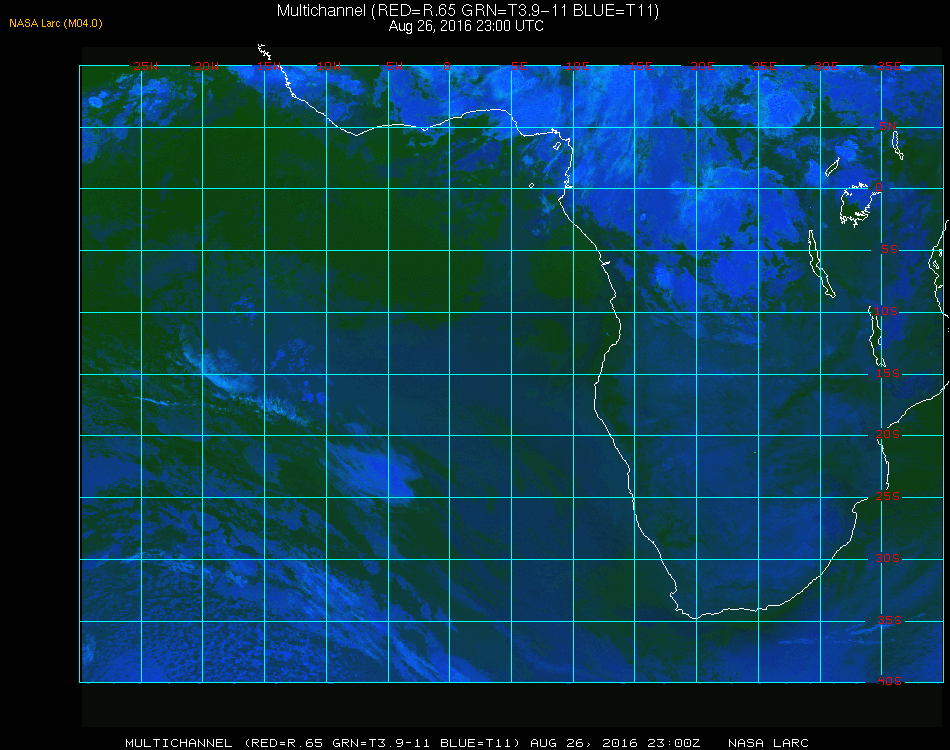This screenshot has height=750, width=950.
Task: Click the 40S latitude label
Action: click(889, 681)
